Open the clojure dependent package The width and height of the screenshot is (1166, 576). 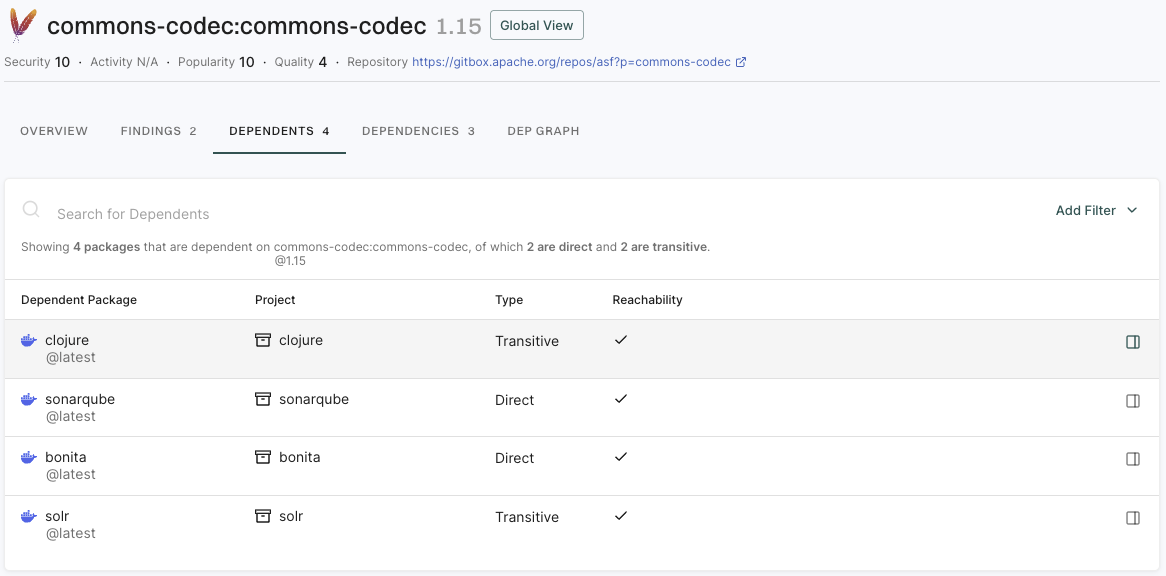click(x=67, y=340)
